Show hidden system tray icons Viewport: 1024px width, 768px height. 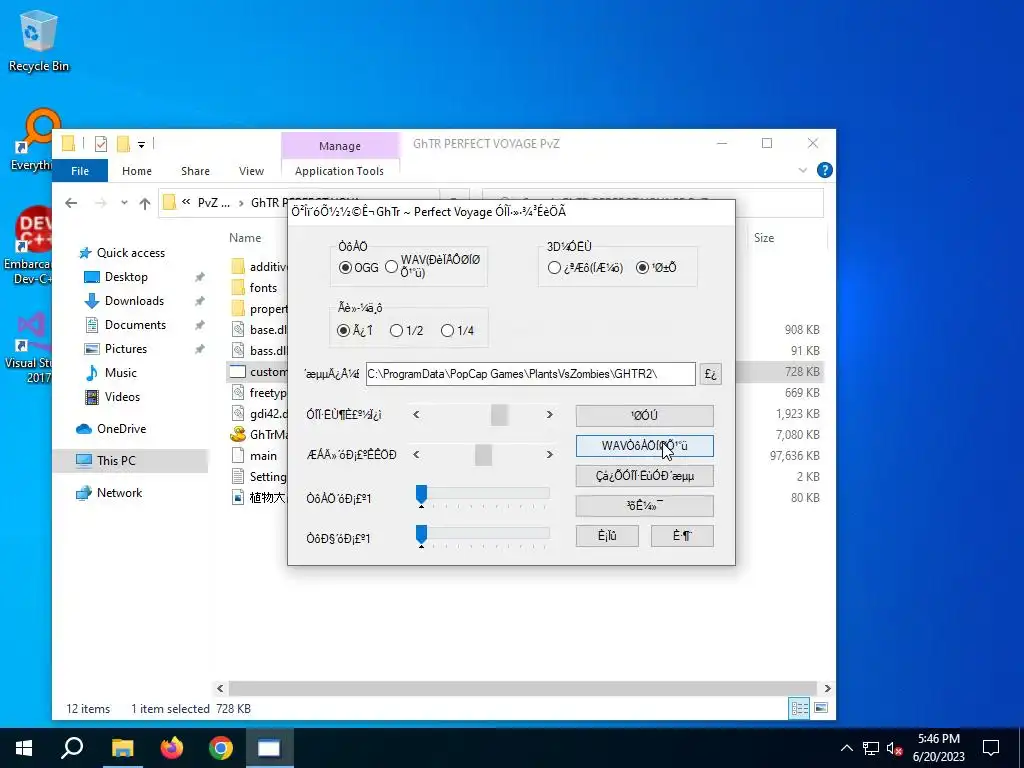coord(846,748)
